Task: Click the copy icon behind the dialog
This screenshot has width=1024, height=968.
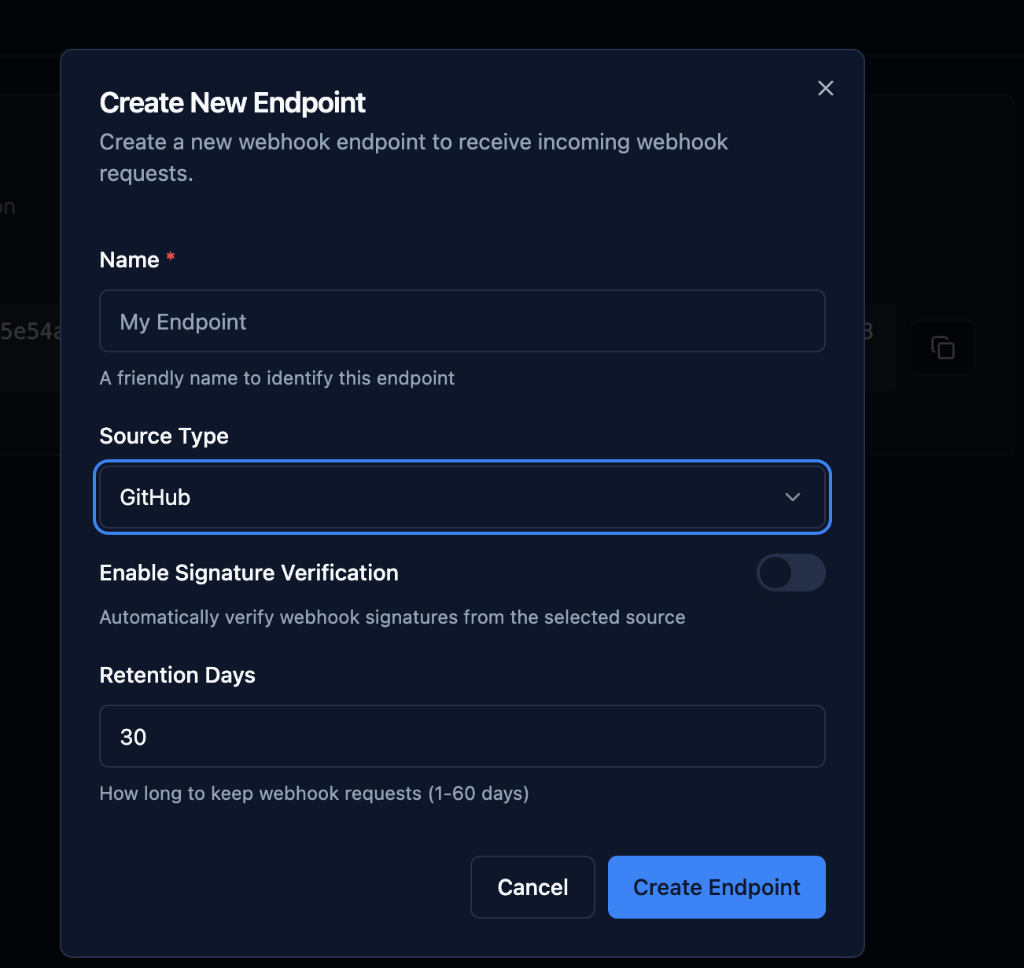Action: pos(942,347)
